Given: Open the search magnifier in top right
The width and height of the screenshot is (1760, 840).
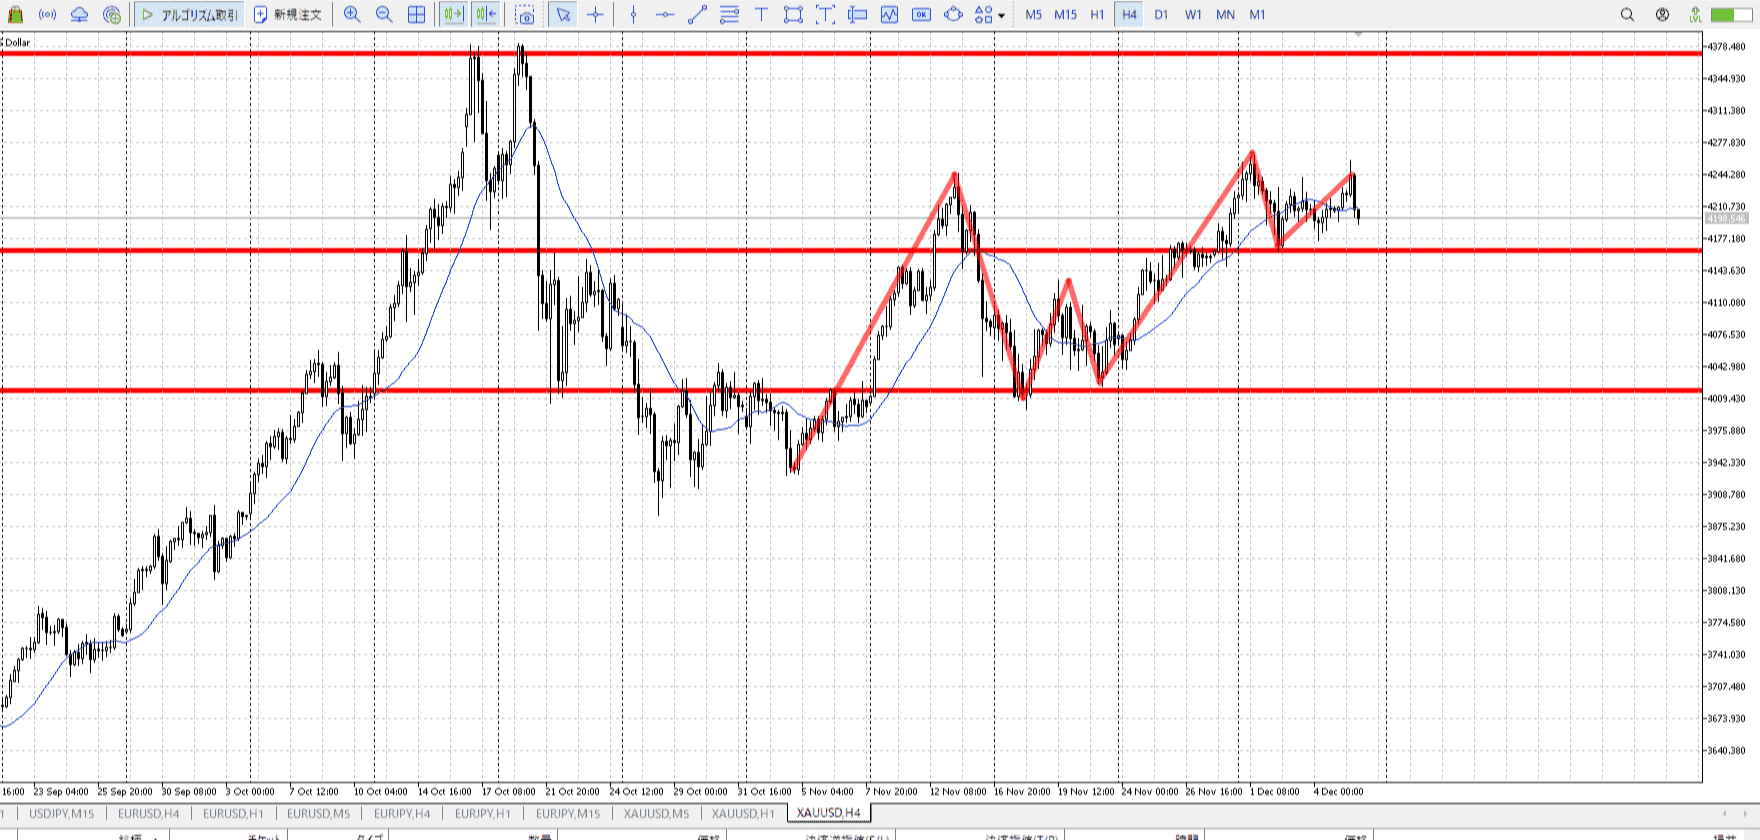Looking at the screenshot, I should point(1627,15).
